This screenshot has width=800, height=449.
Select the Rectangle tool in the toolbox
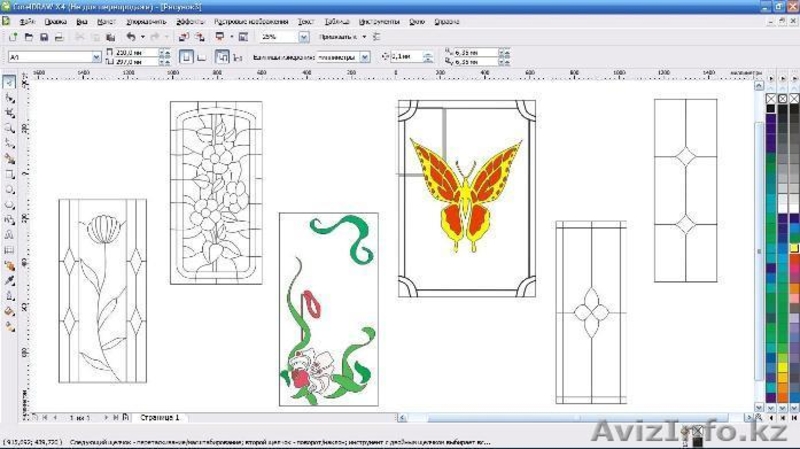9,173
